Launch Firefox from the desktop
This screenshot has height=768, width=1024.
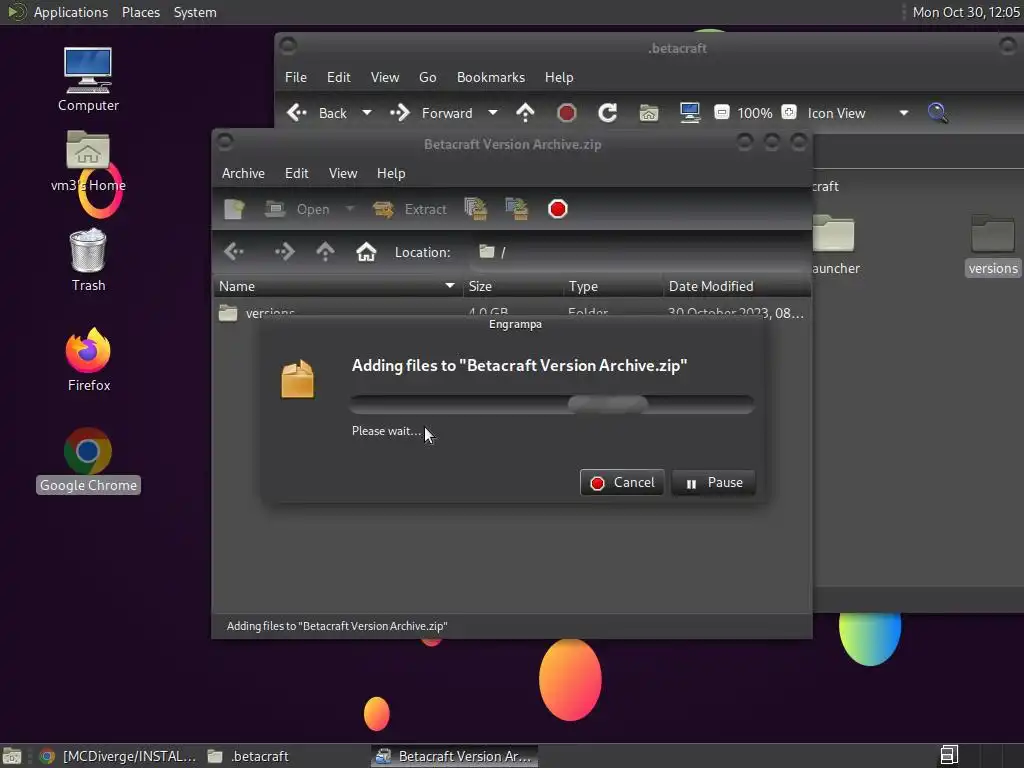(88, 359)
